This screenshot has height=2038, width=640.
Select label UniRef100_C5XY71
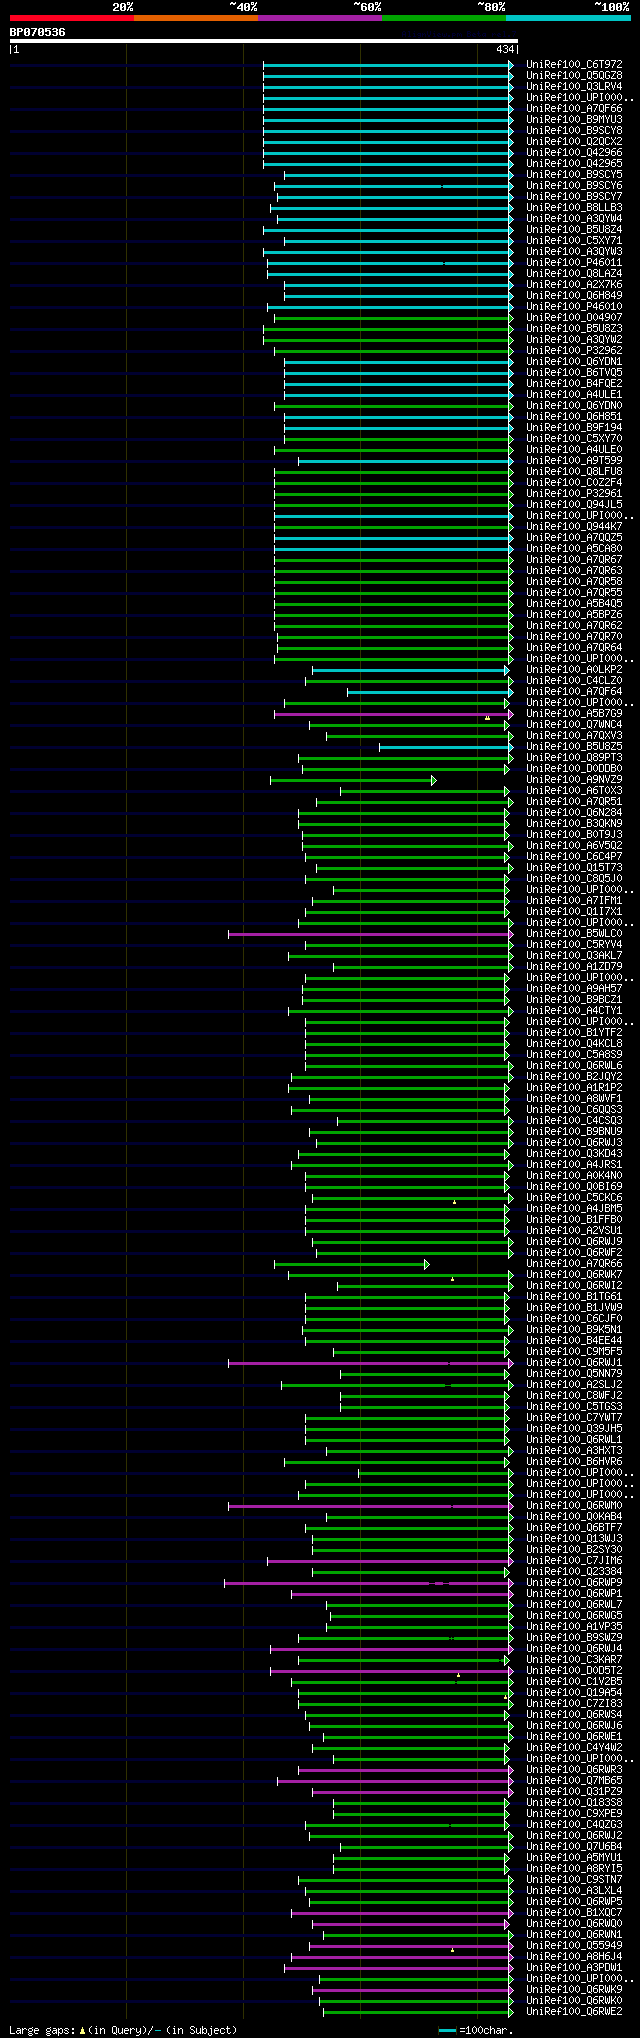tap(574, 241)
